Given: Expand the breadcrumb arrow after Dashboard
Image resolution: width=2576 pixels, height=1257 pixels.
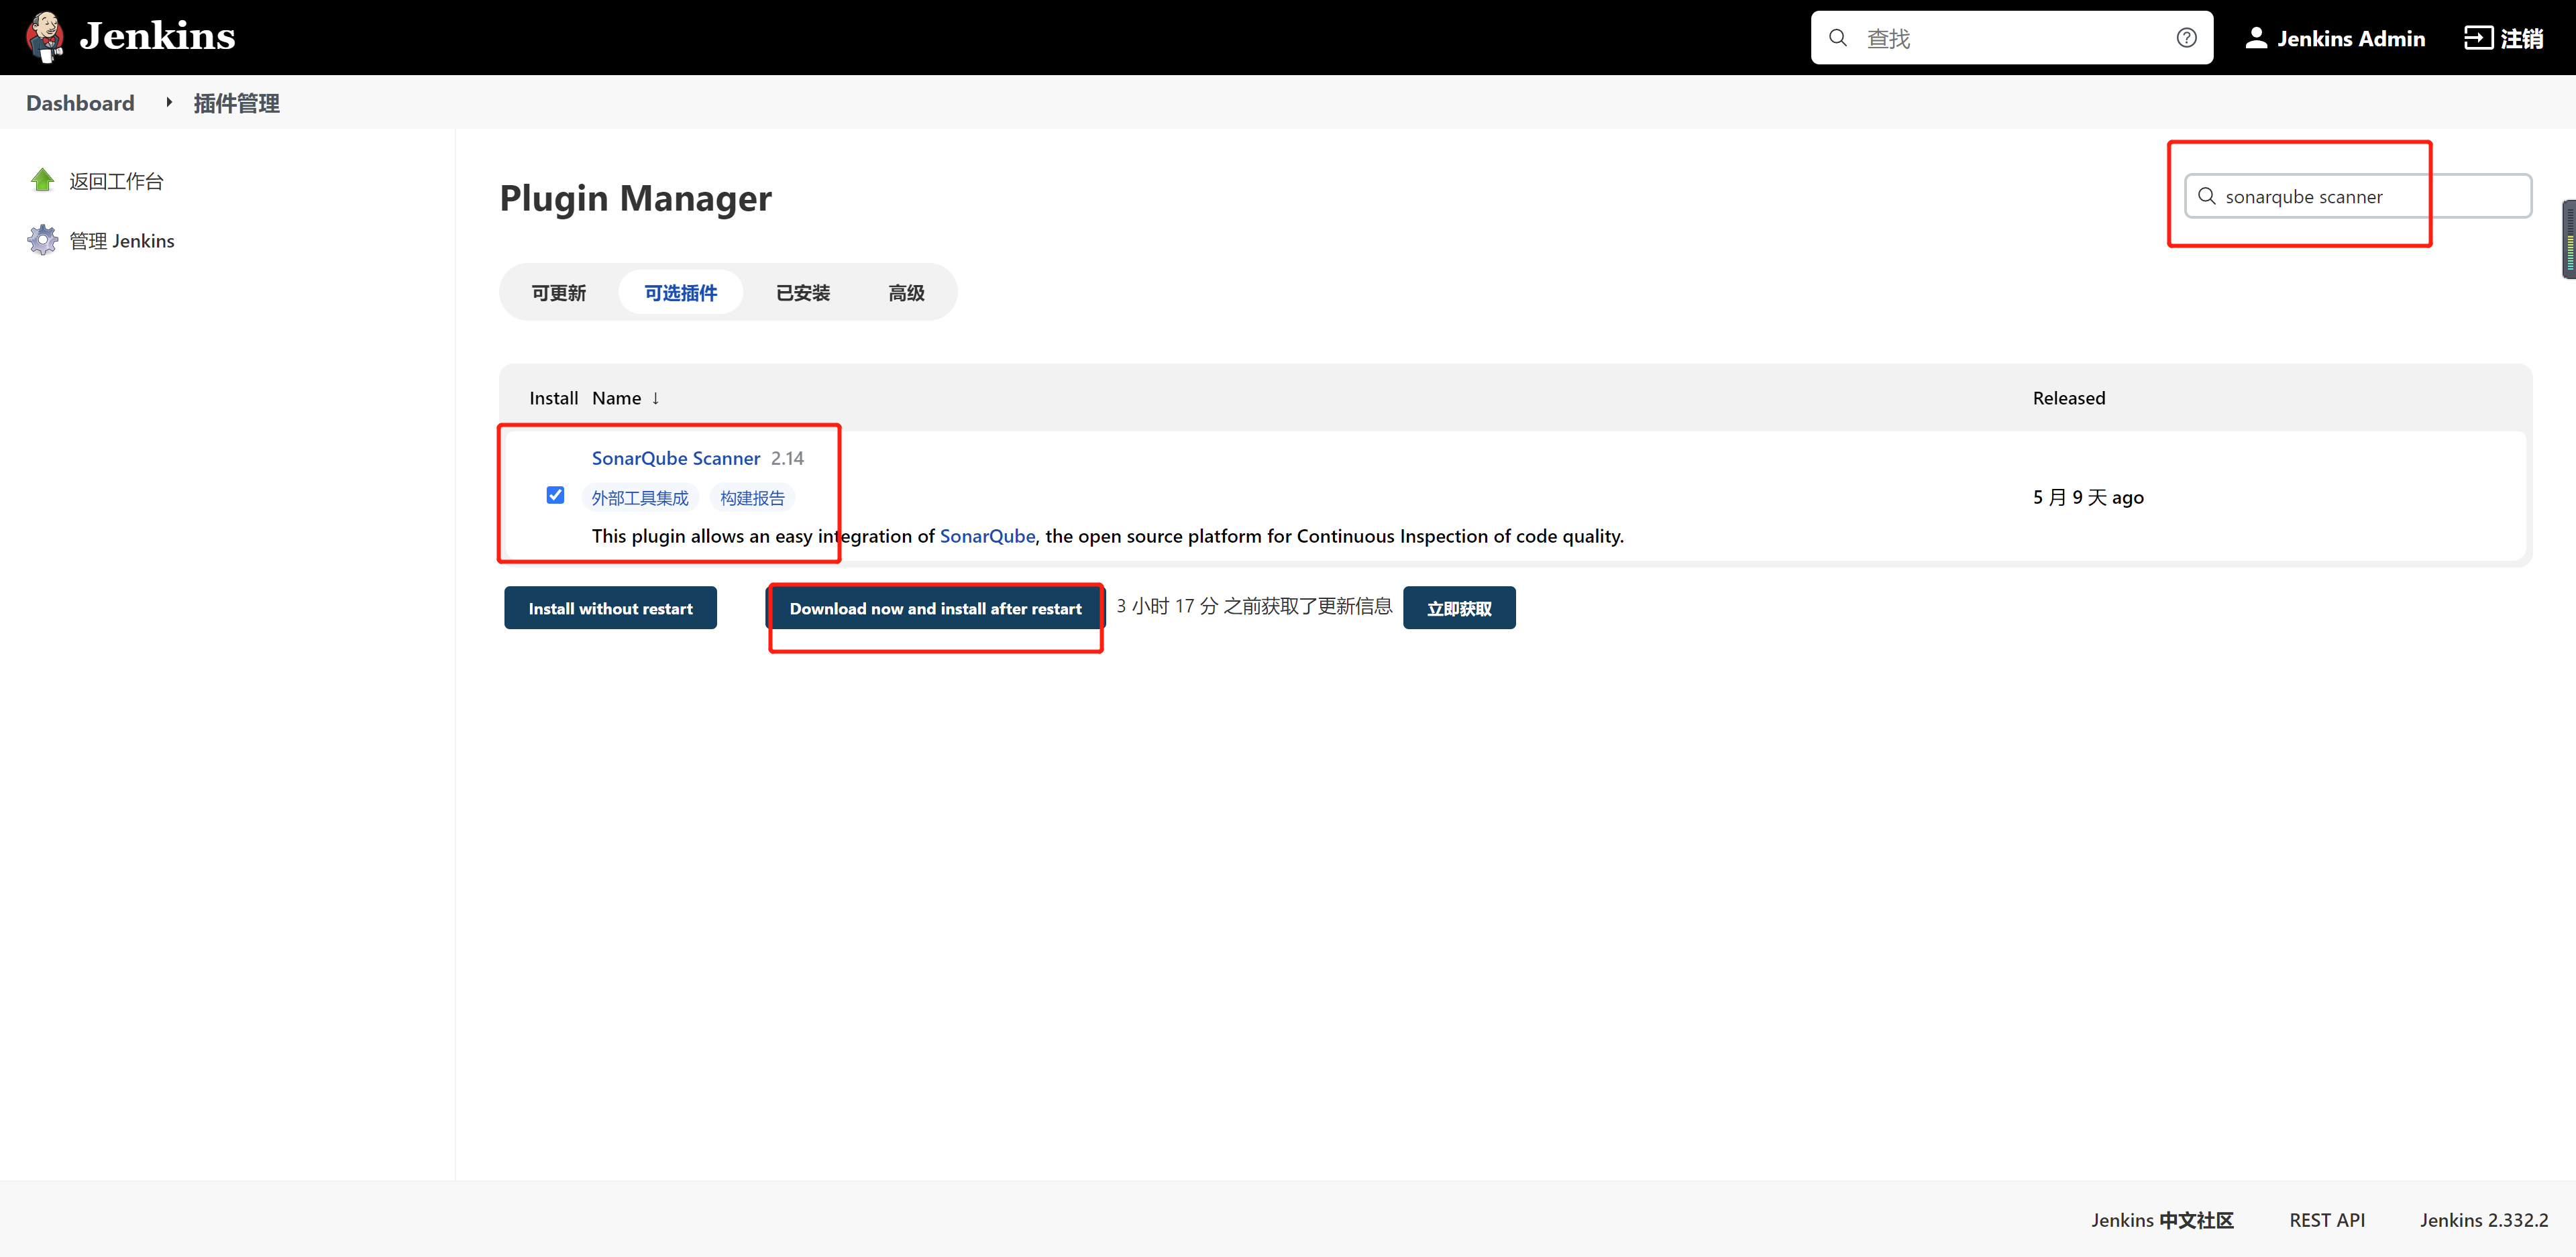Looking at the screenshot, I should [x=169, y=102].
